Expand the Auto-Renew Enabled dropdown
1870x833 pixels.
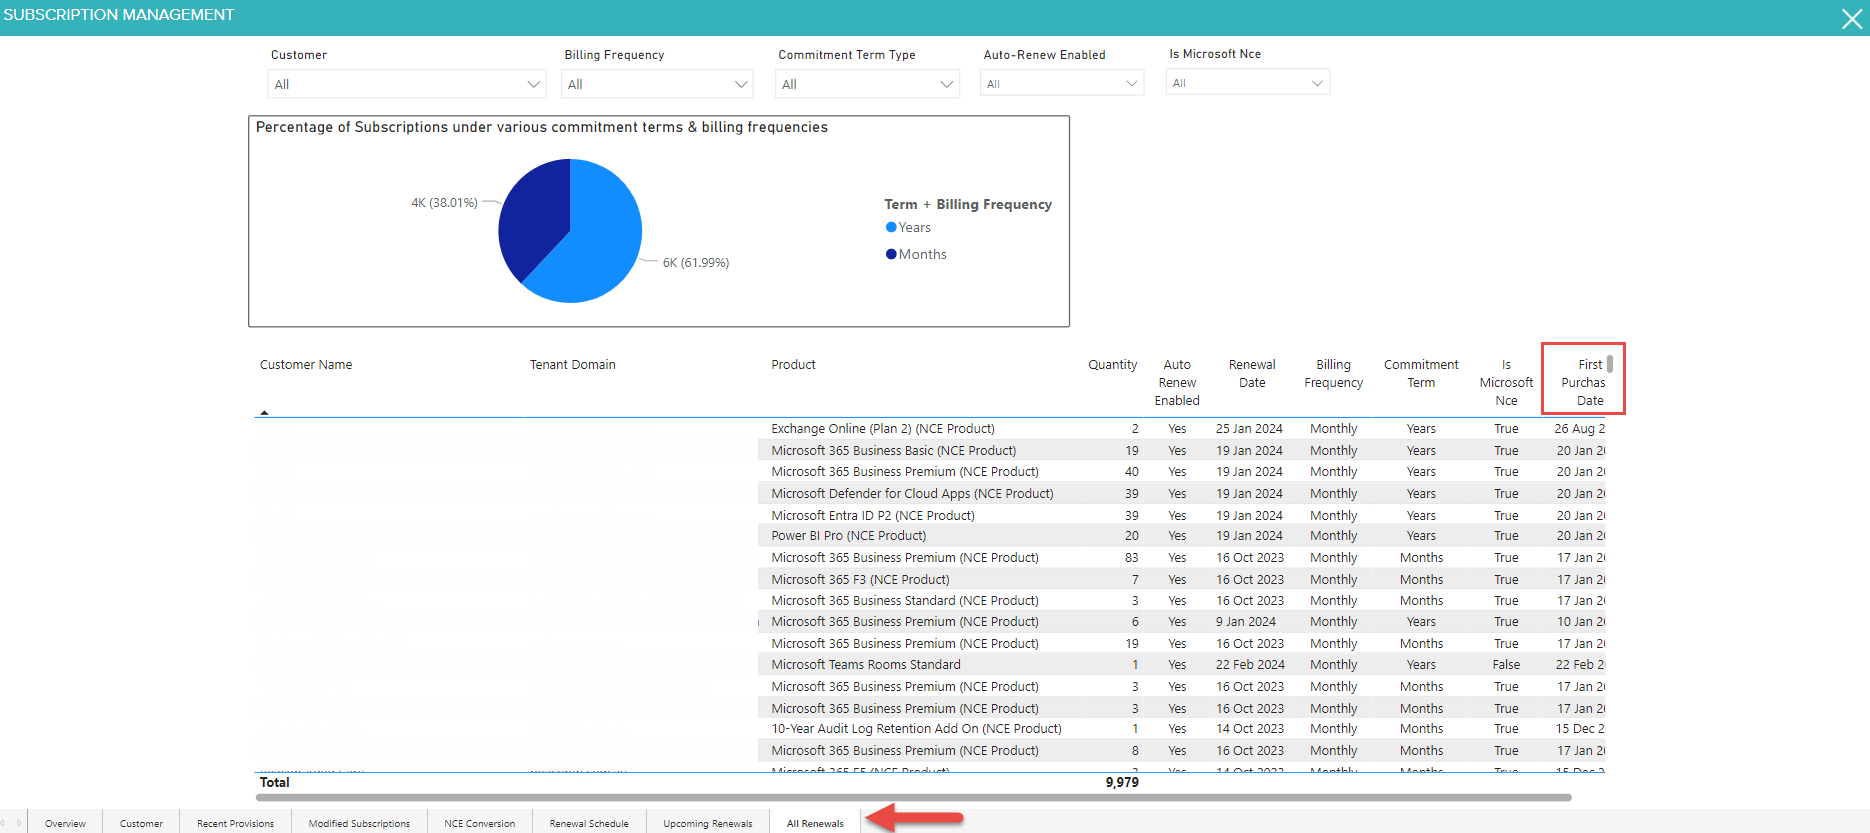[1061, 84]
